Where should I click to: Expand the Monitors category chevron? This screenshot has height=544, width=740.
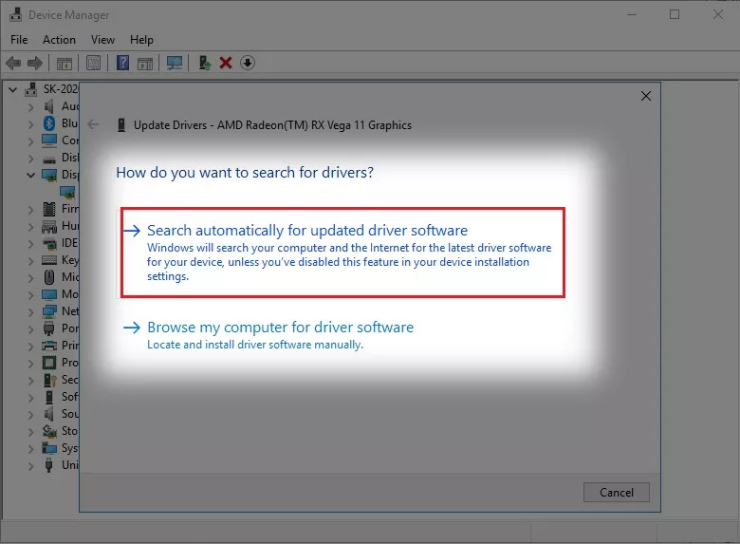(x=31, y=295)
